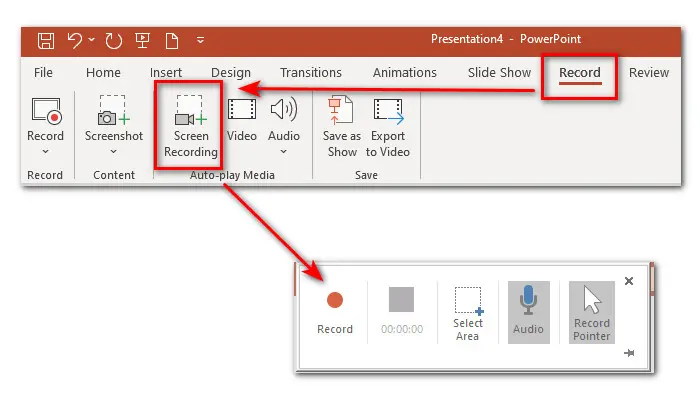Close the screen recording dock
The image size is (700, 407).
(x=629, y=281)
